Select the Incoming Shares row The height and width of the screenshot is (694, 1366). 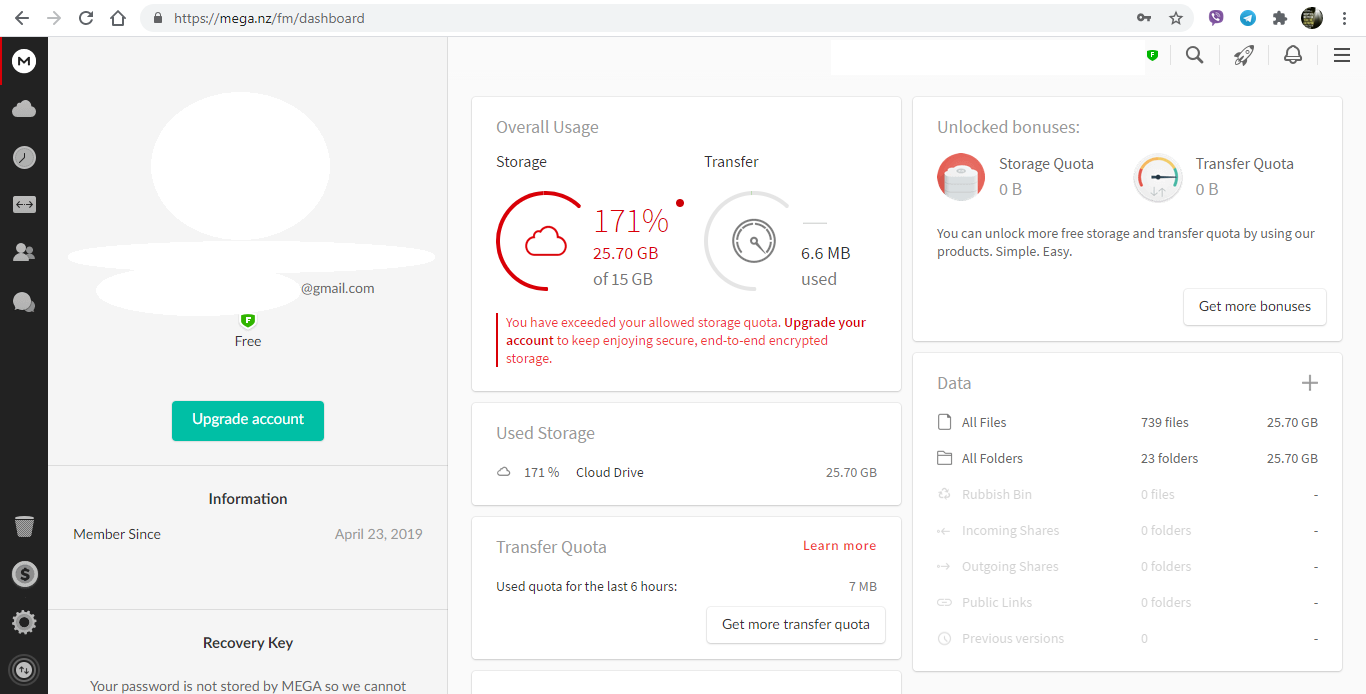1127,530
